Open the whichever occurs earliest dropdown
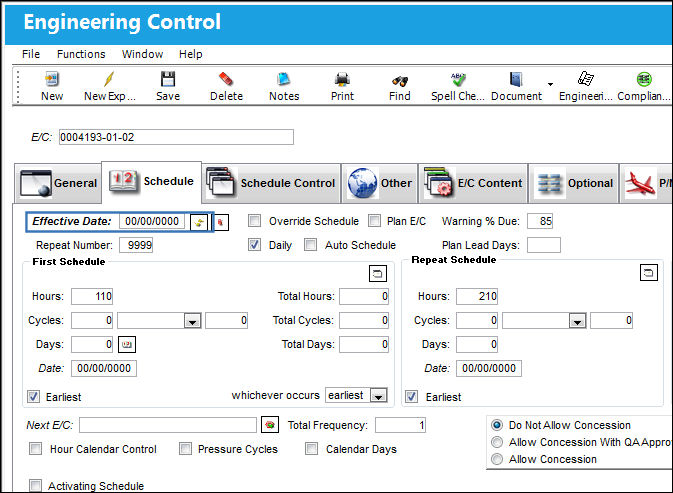Screen dimensions: 673x493 [x=379, y=395]
